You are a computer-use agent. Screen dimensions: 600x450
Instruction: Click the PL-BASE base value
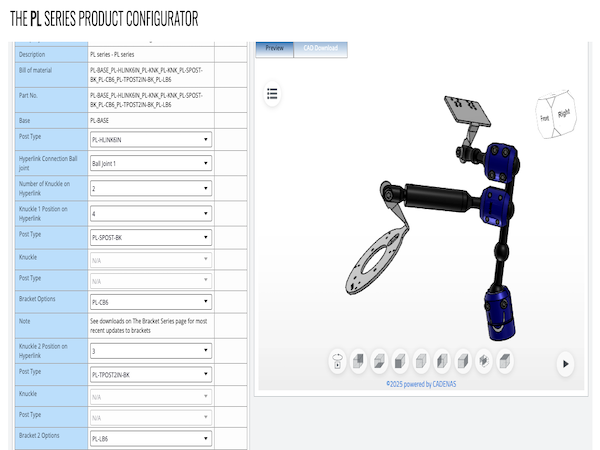(x=99, y=121)
